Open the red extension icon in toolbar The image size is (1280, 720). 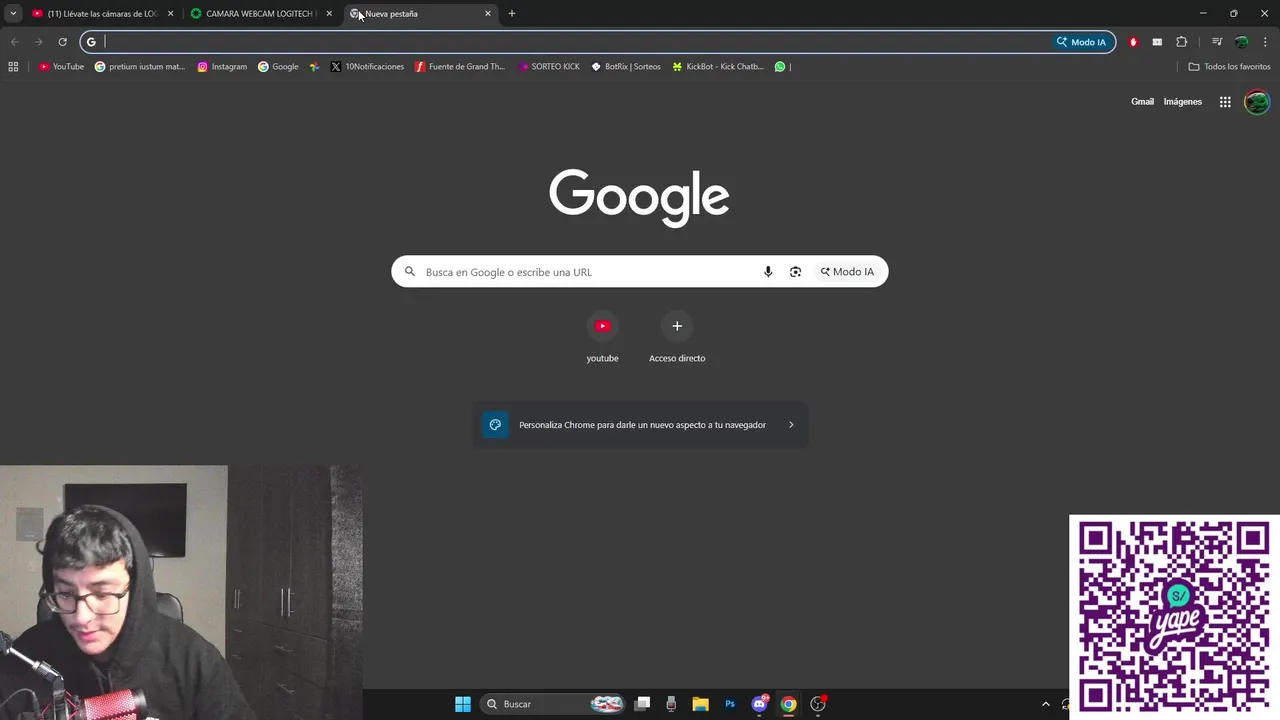[1133, 42]
